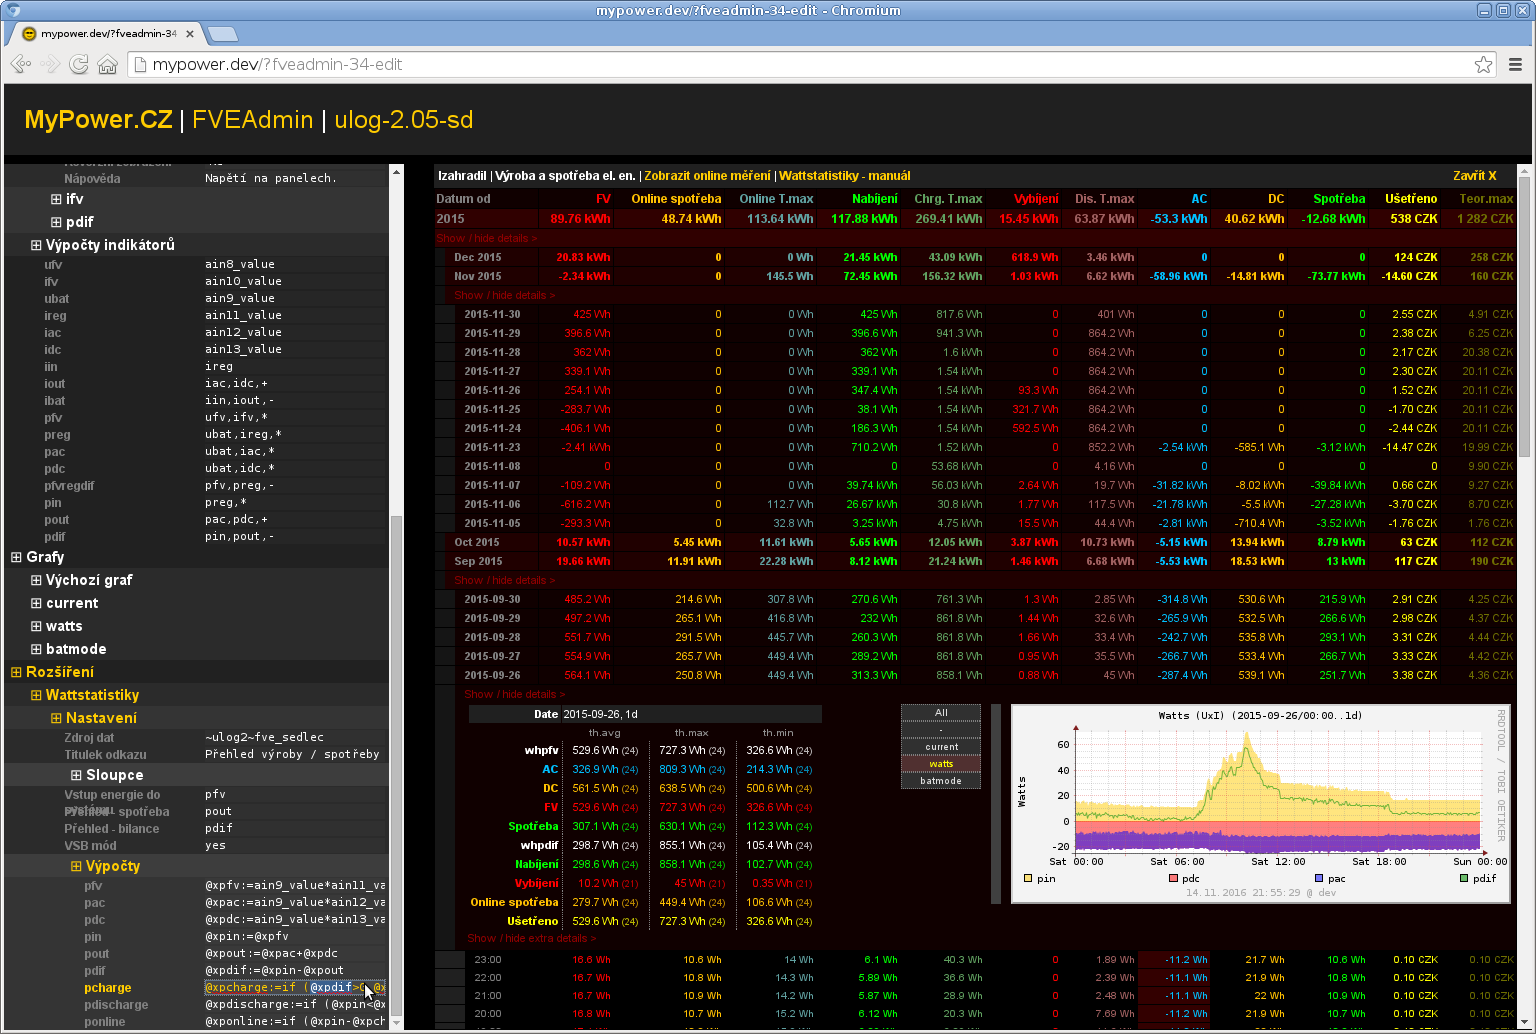Close the mypower.dev browser tab

pyautogui.click(x=188, y=33)
